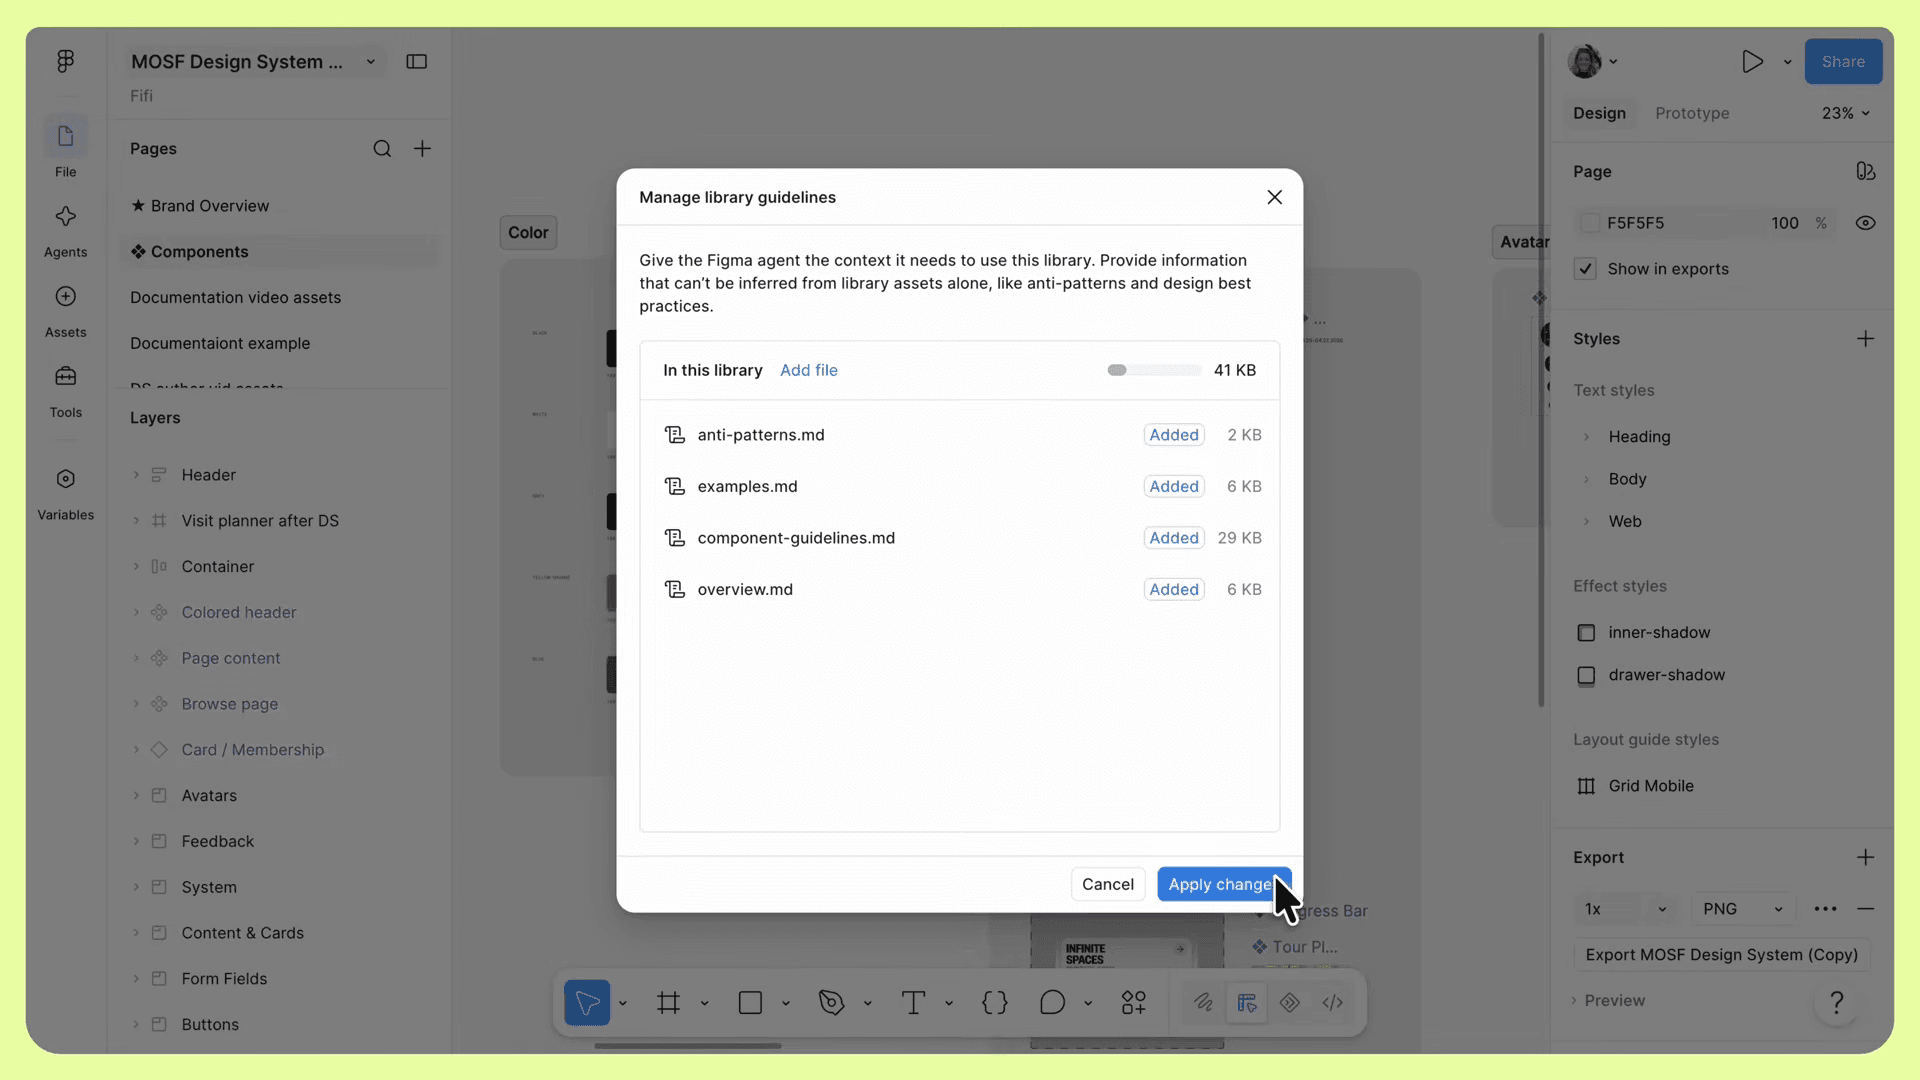Select the component-guidelines.md file row

960,538
